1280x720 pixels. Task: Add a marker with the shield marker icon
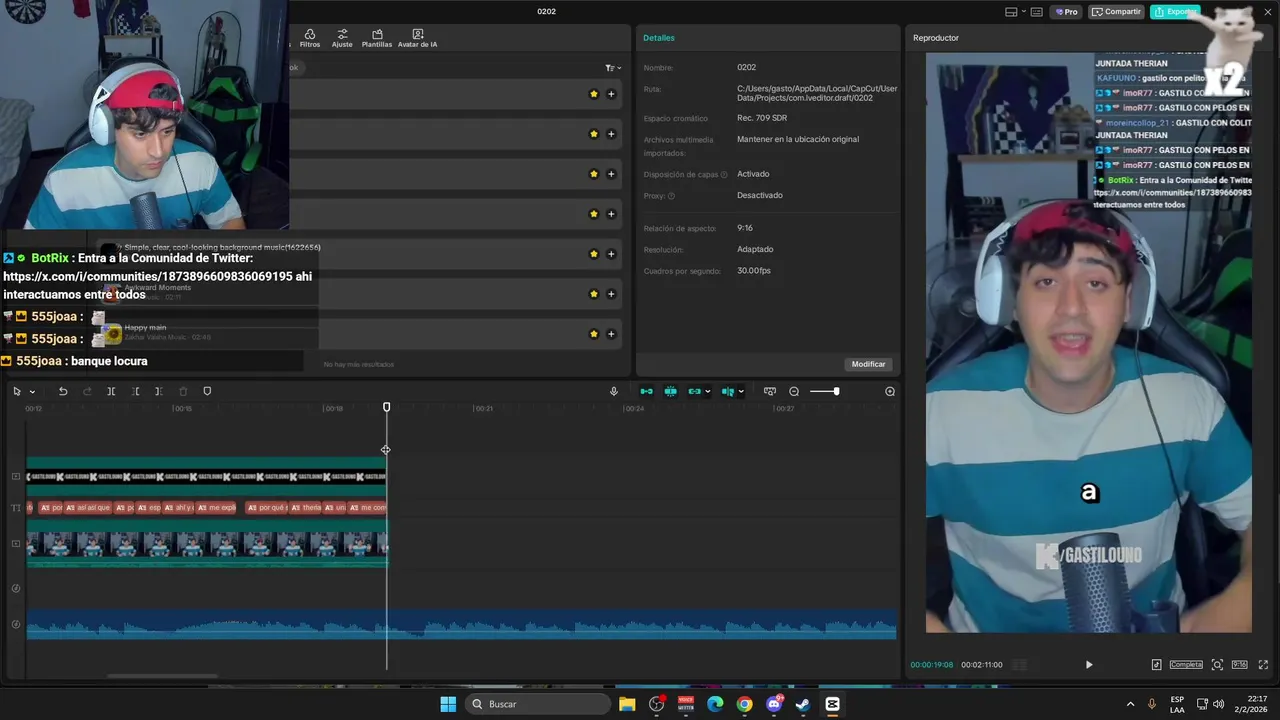coord(207,391)
